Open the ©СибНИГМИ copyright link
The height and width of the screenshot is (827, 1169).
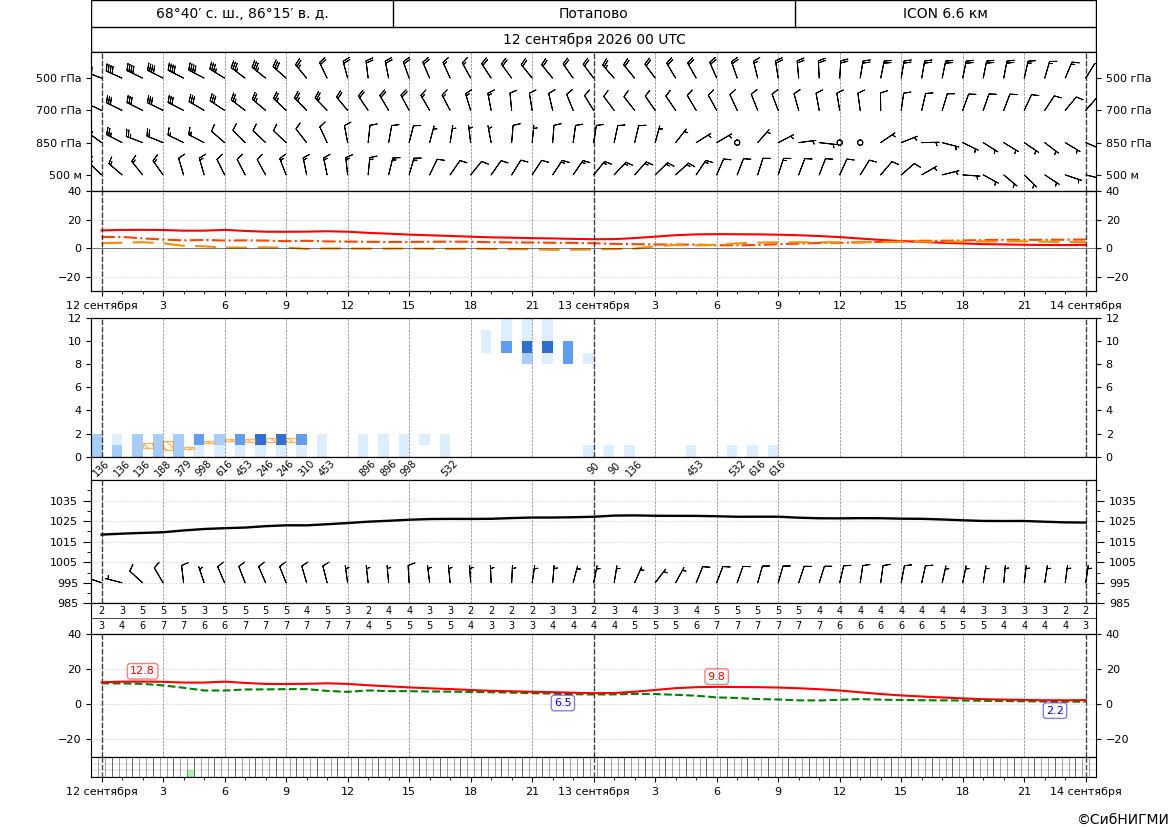tap(1122, 819)
